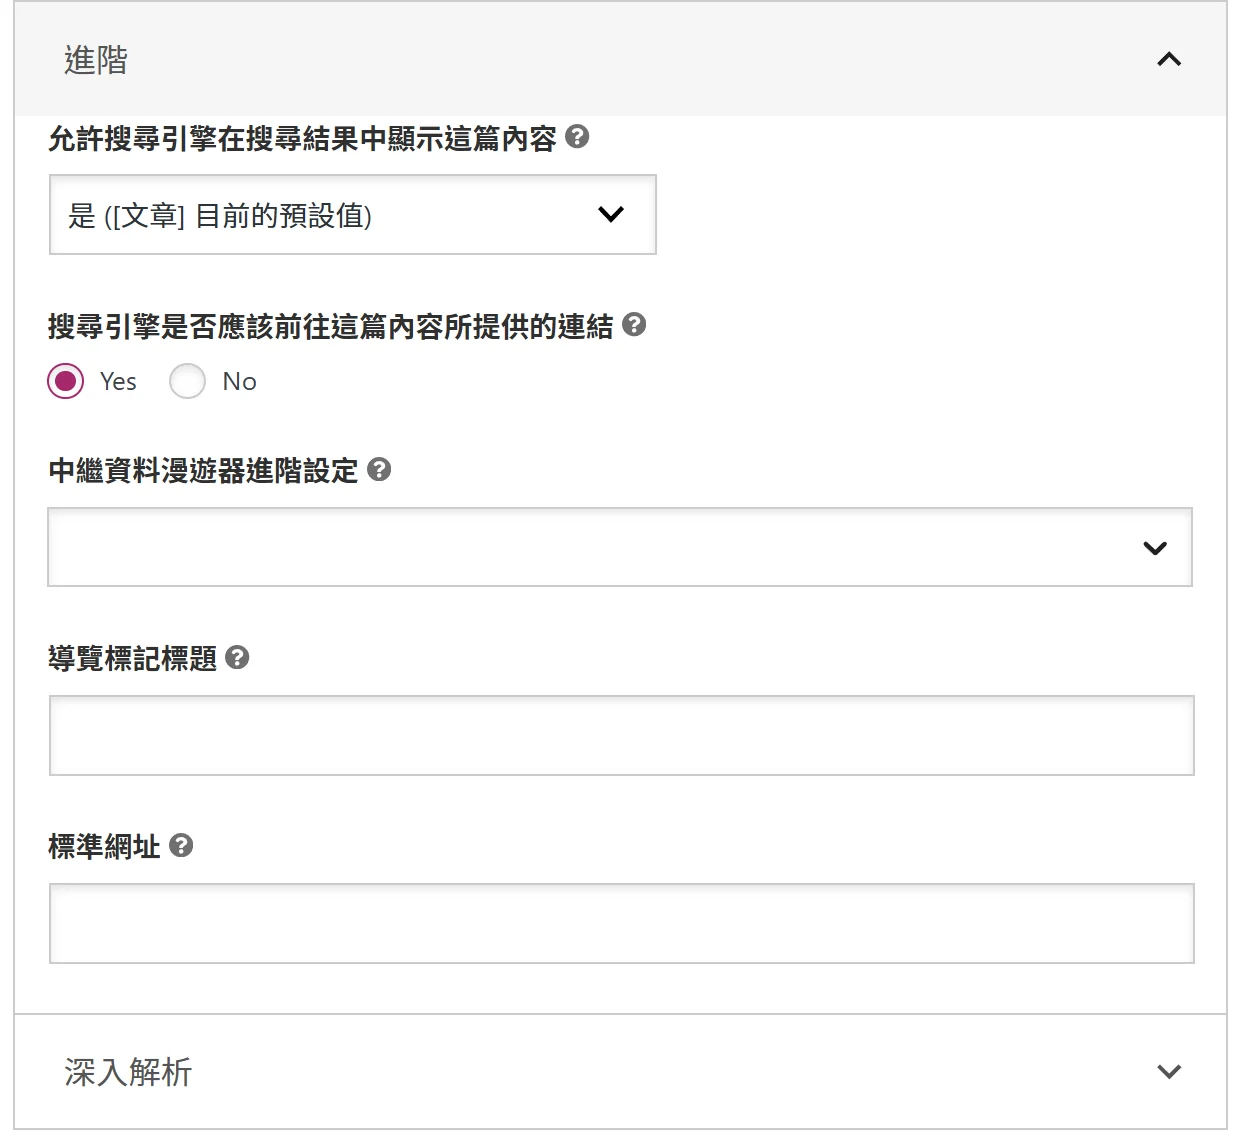Click the arrow of search-results visibility dropdown
Image resolution: width=1244 pixels, height=1142 pixels.
click(611, 215)
